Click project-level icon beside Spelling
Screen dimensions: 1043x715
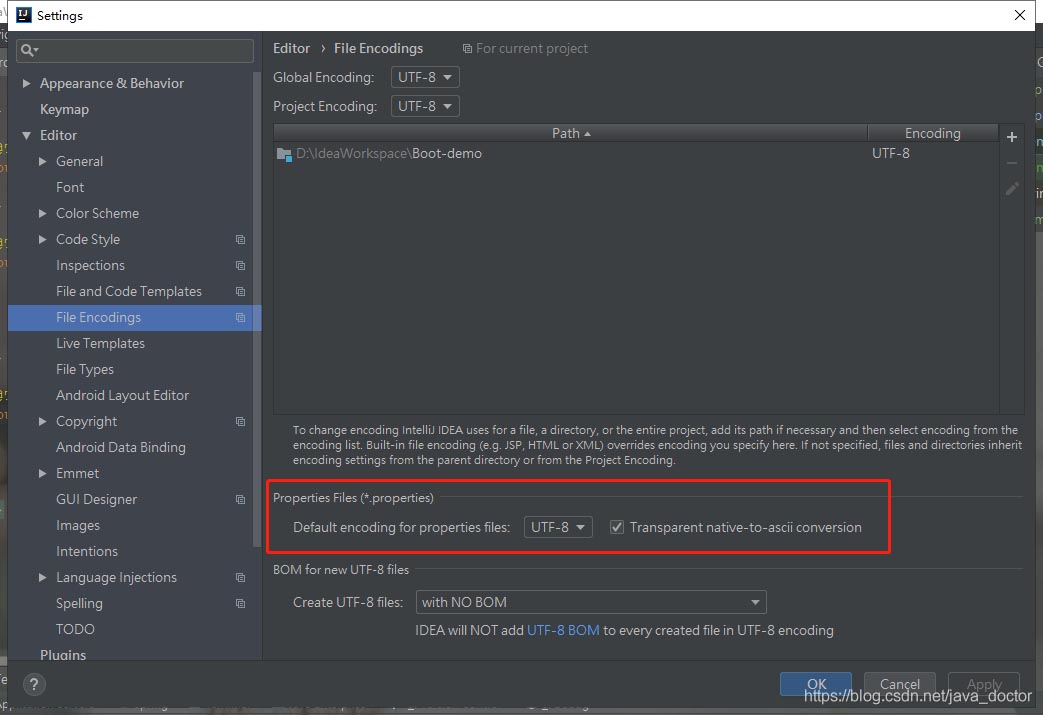[x=240, y=603]
